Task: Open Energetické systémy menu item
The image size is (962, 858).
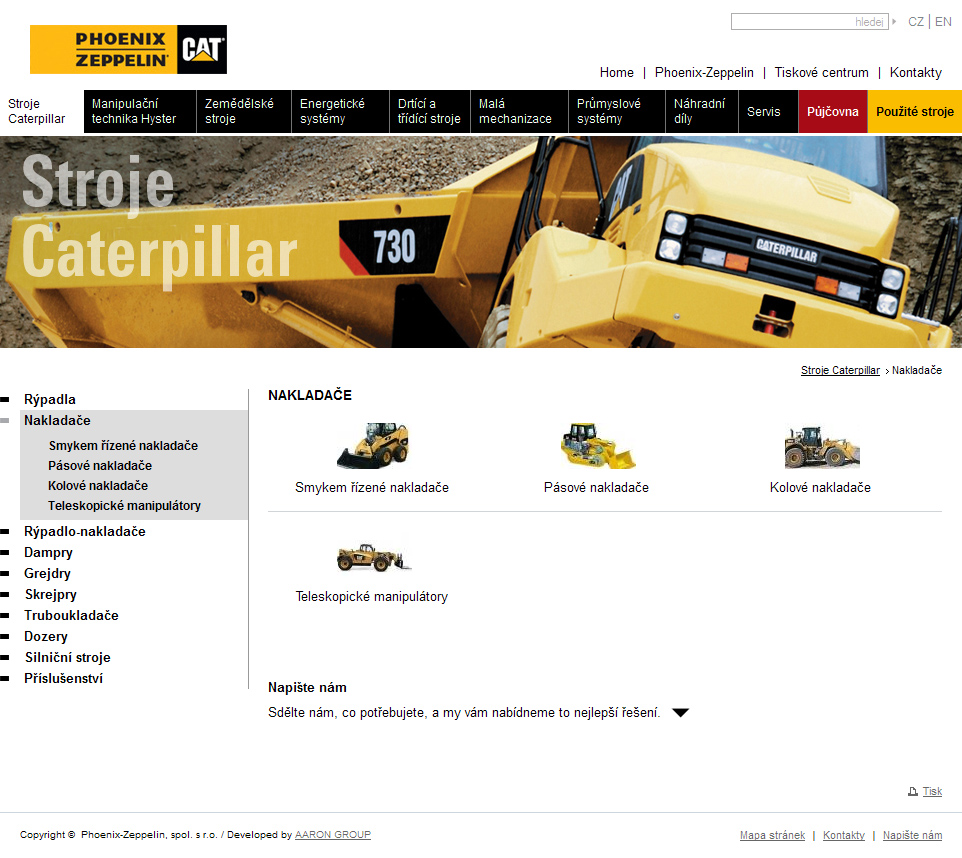Action: coord(341,111)
